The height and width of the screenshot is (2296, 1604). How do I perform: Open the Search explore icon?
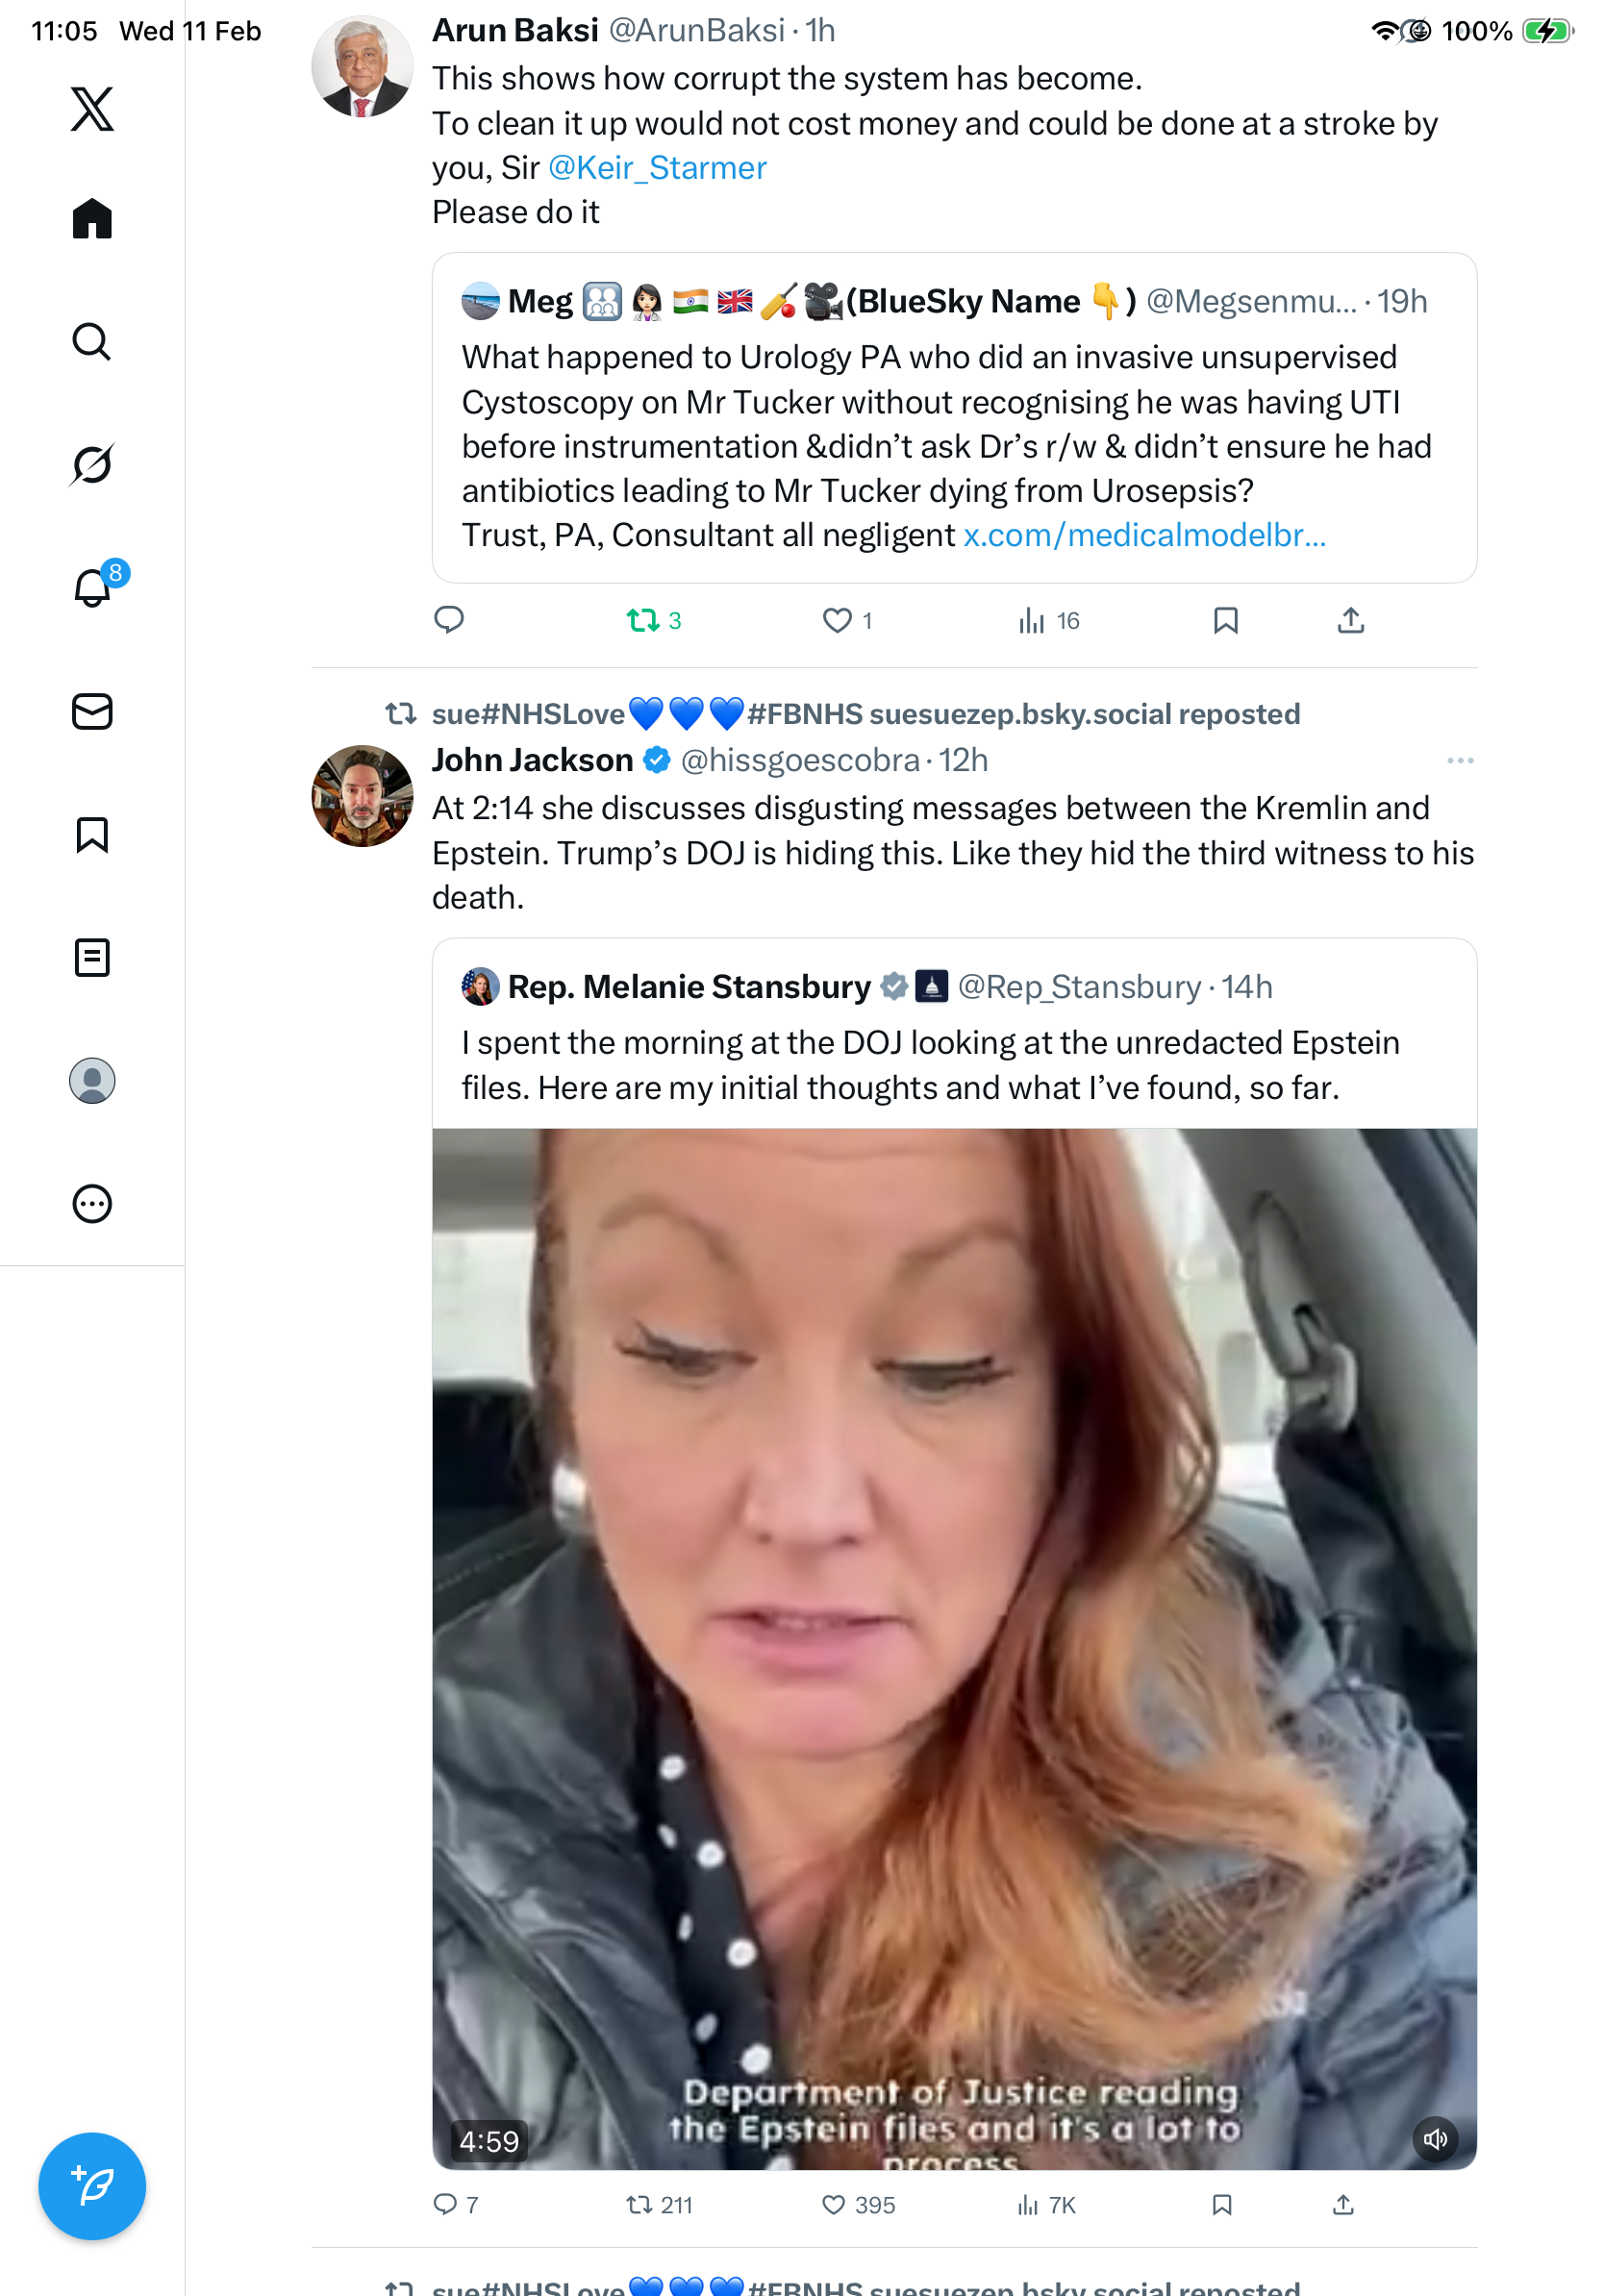[x=92, y=341]
